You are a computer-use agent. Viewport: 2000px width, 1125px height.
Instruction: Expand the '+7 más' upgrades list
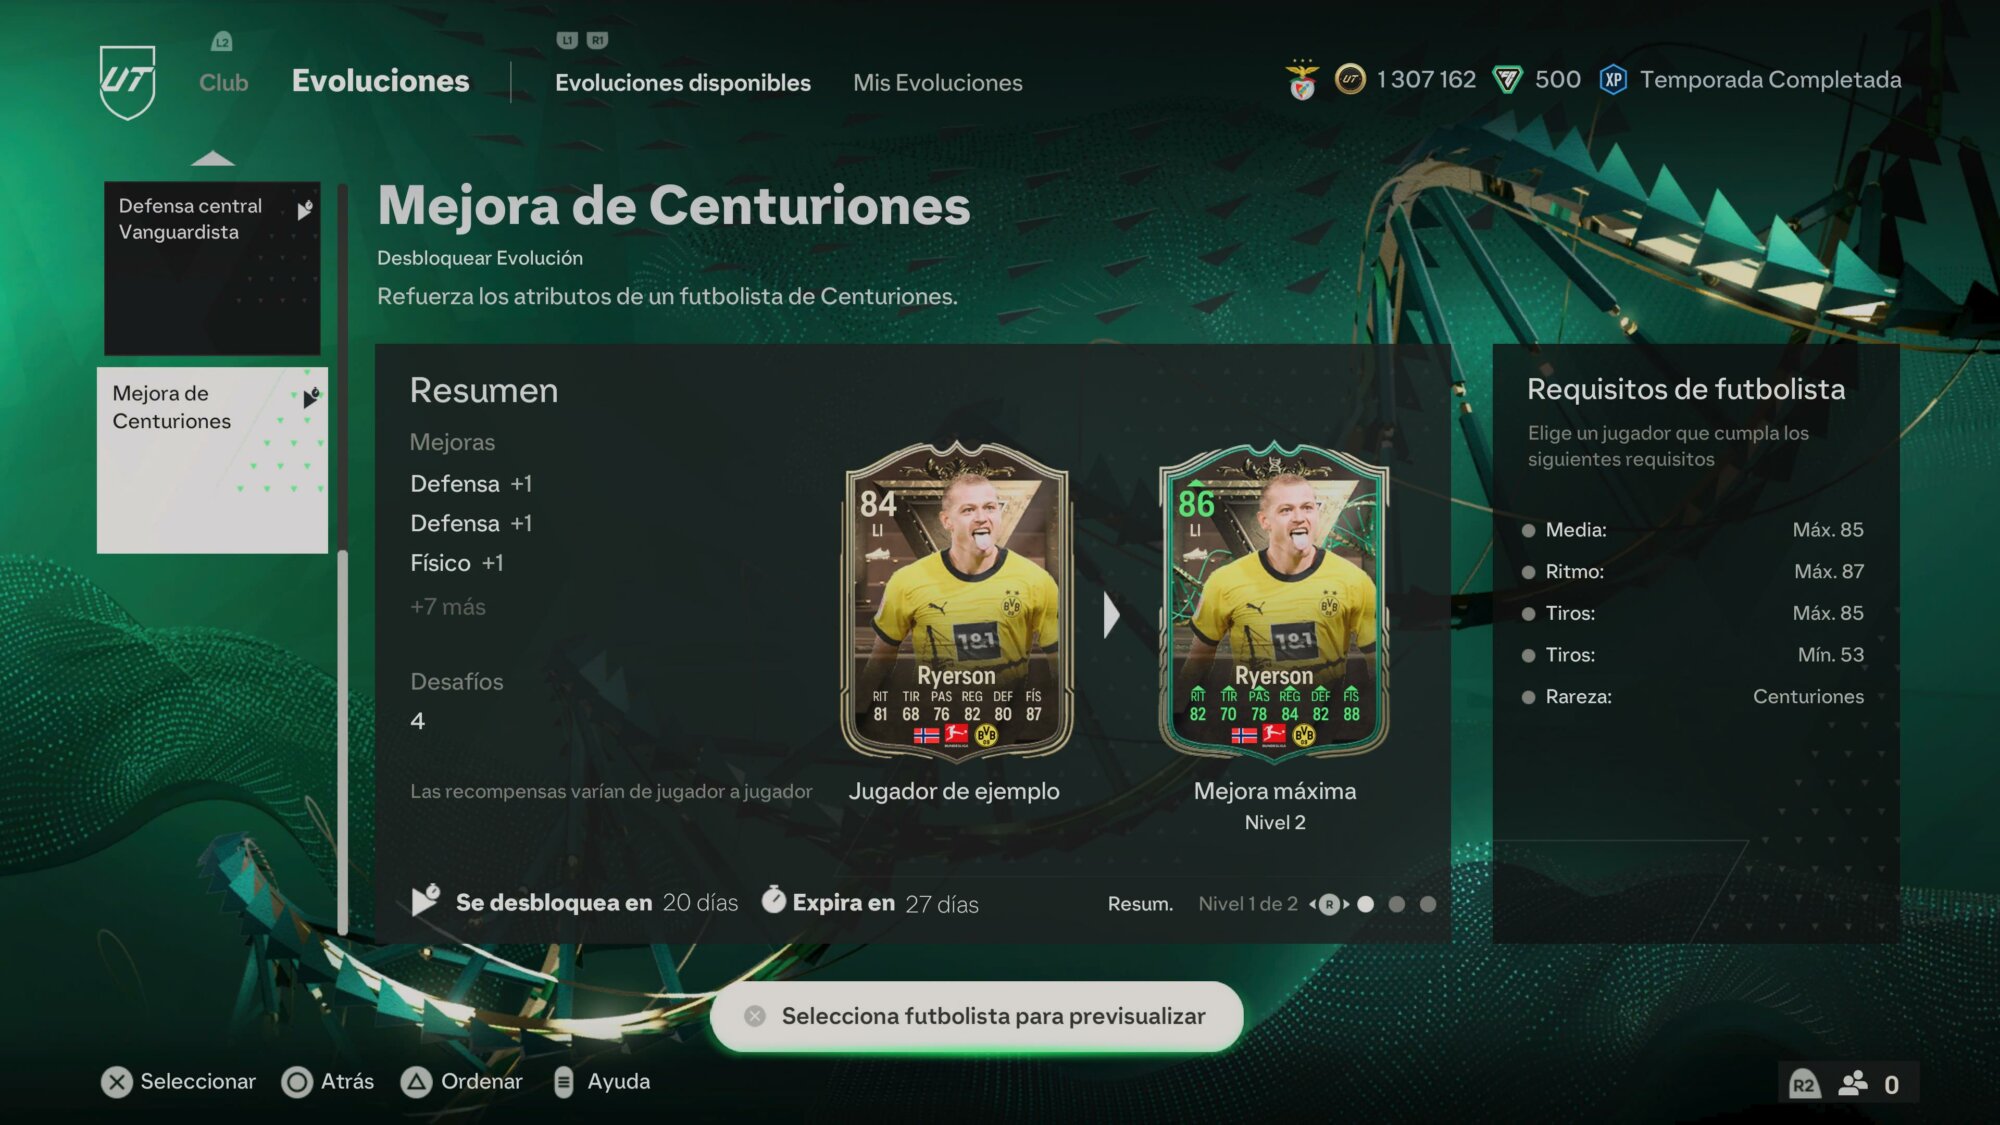(x=447, y=607)
